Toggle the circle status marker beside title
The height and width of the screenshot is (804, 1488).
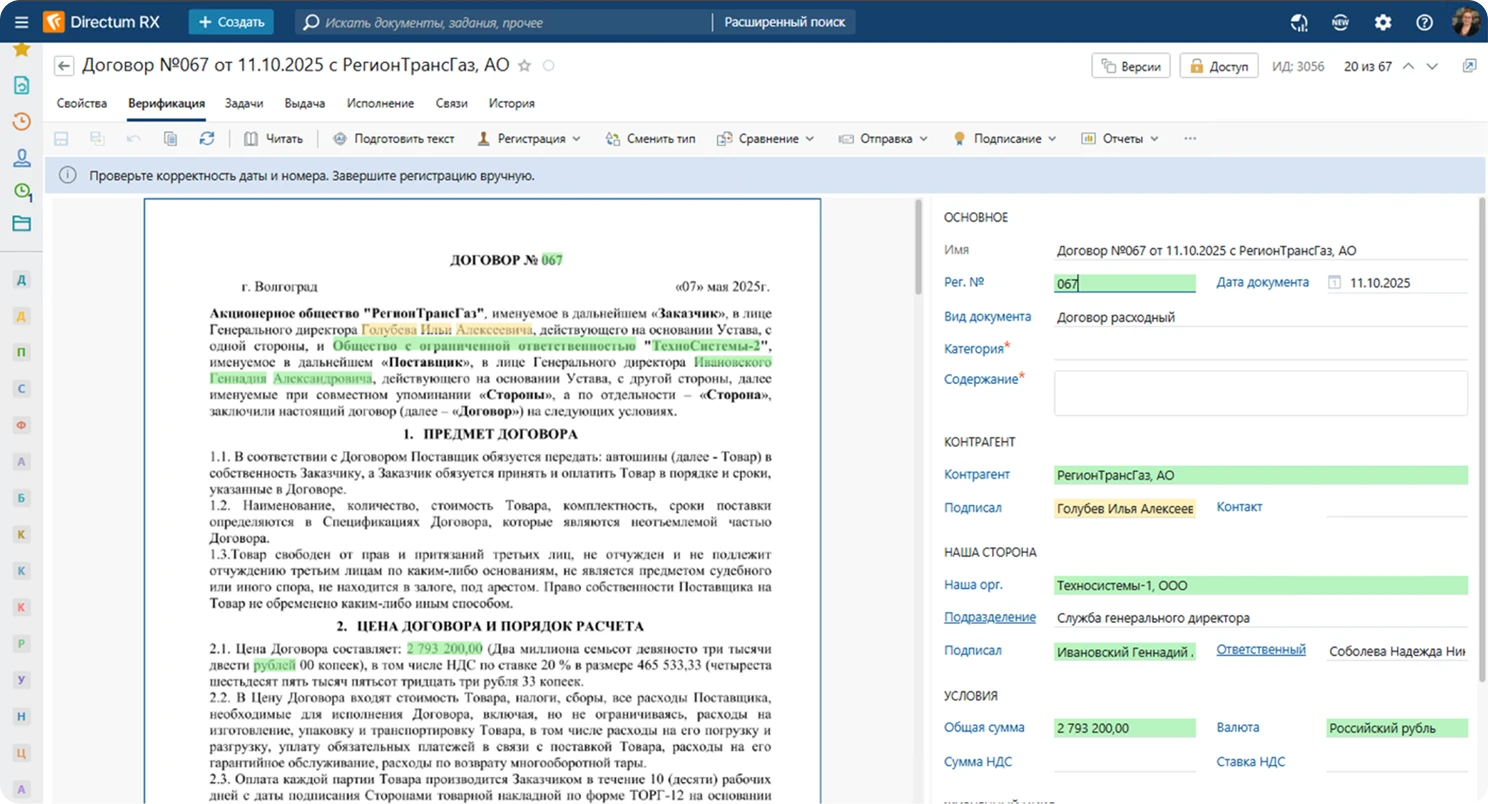coord(548,66)
